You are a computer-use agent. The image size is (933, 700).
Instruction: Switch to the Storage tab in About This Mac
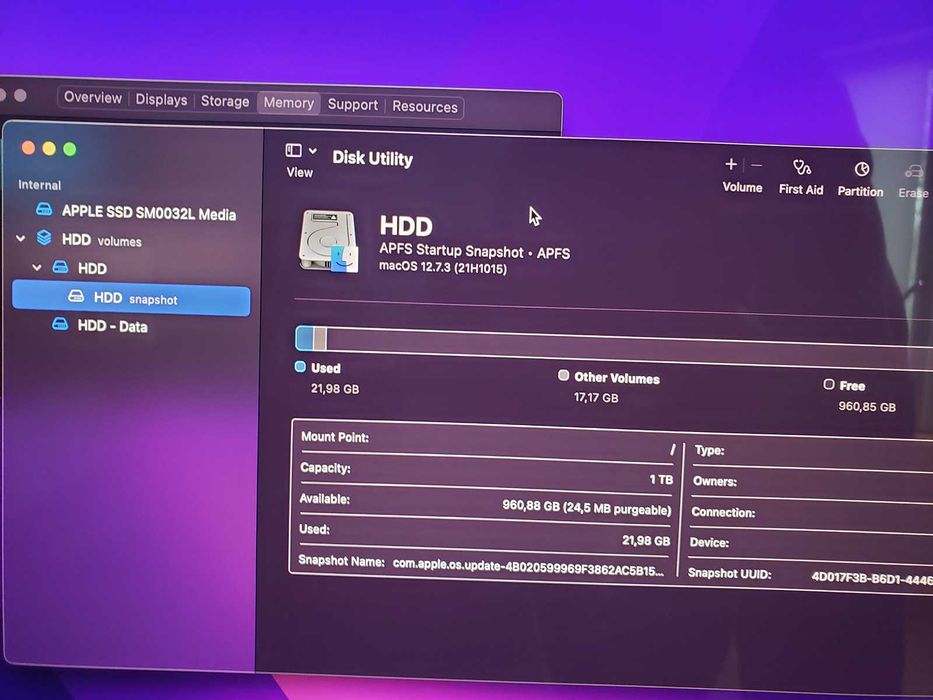pyautogui.click(x=225, y=101)
